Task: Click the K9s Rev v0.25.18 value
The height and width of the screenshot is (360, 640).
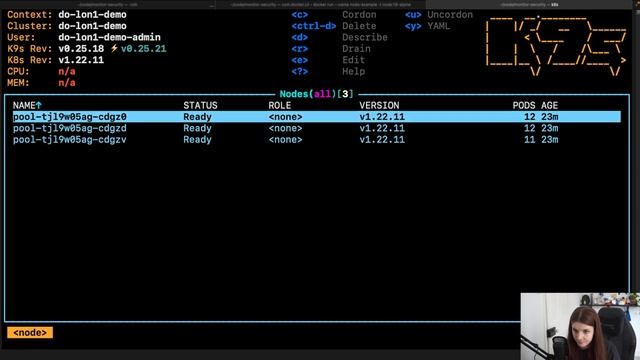Action: [81, 49]
